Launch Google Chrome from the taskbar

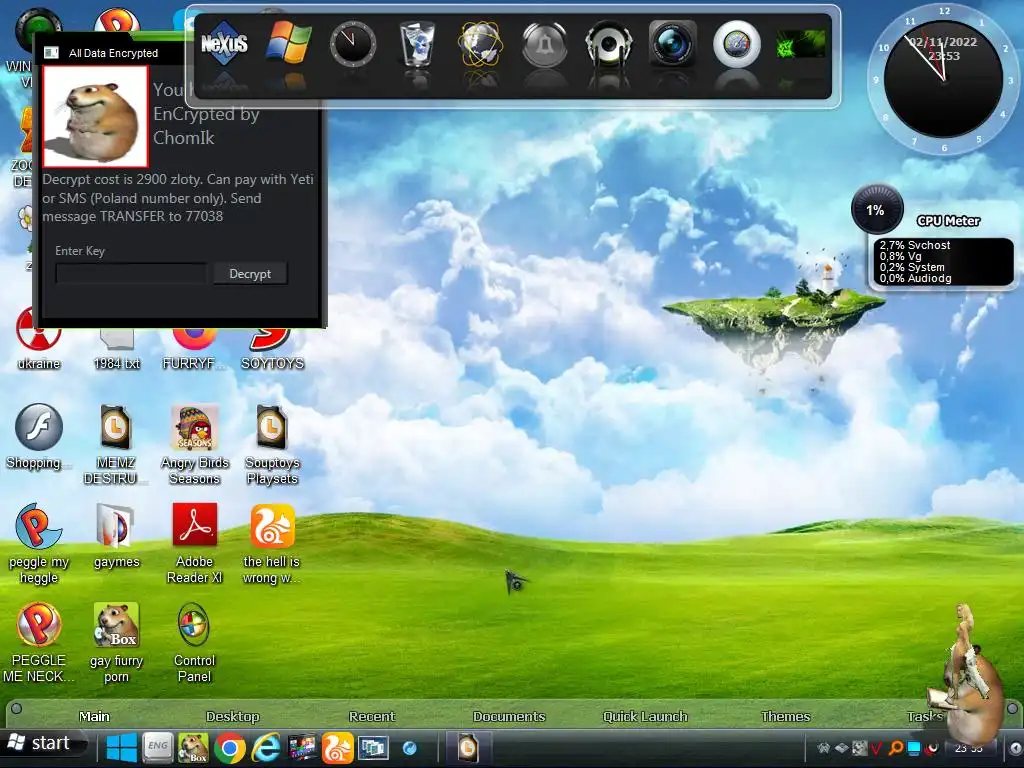[x=230, y=748]
